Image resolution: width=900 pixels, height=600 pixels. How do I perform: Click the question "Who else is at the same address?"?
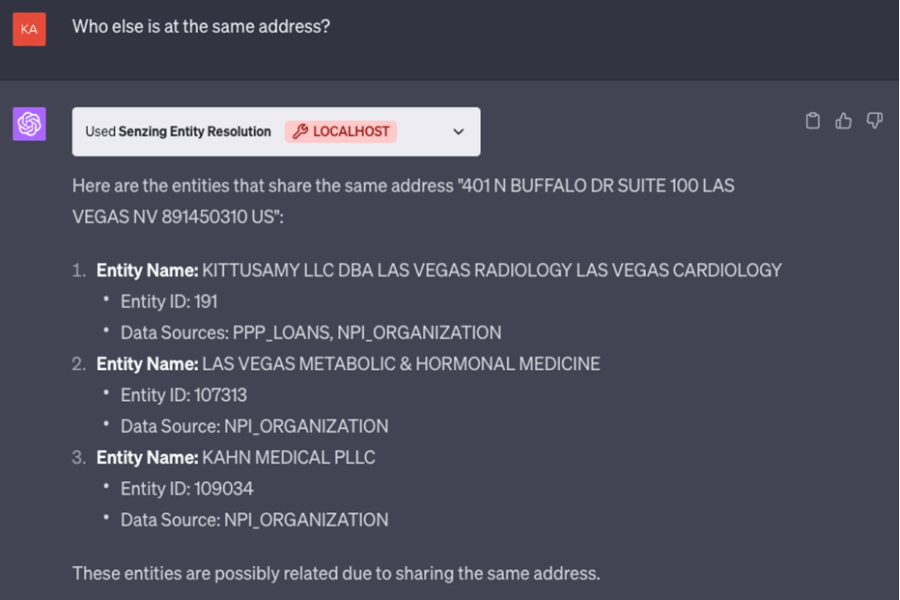(201, 27)
